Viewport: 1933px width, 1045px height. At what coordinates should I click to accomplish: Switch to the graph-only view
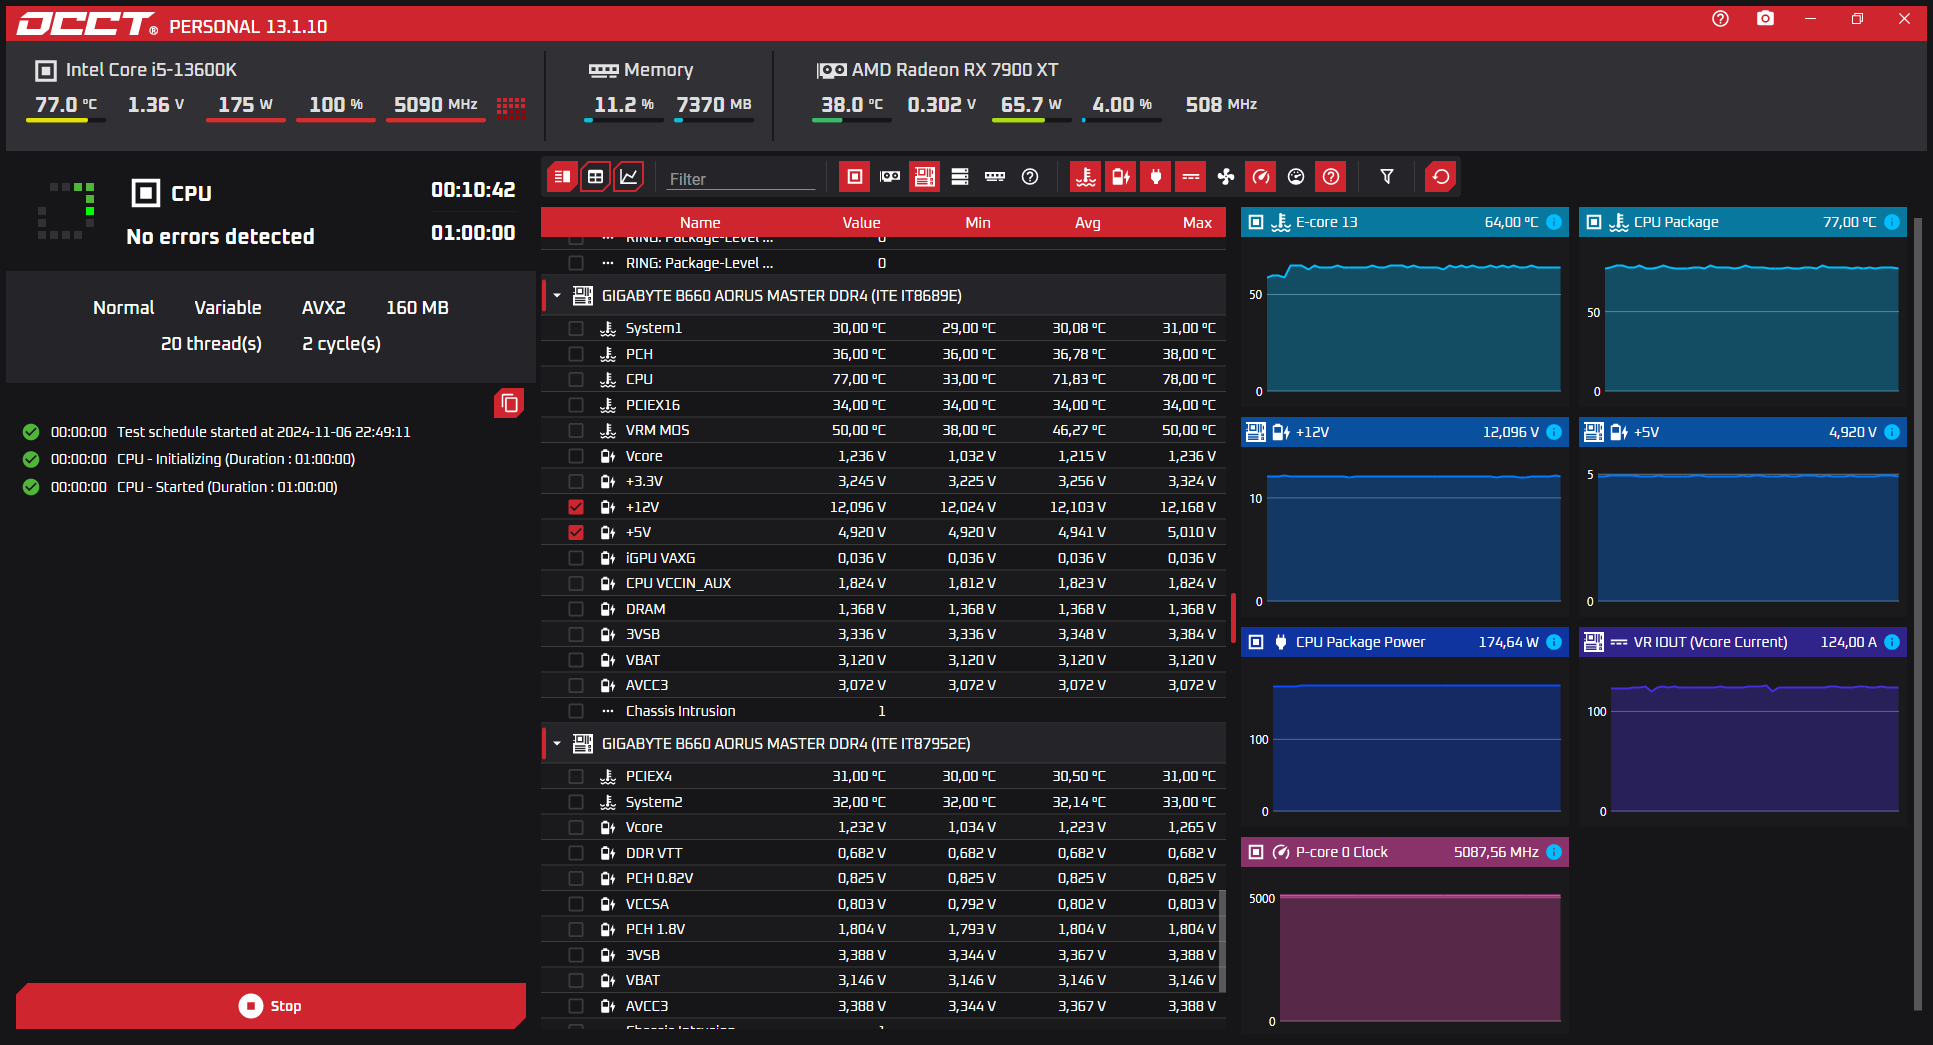628,177
